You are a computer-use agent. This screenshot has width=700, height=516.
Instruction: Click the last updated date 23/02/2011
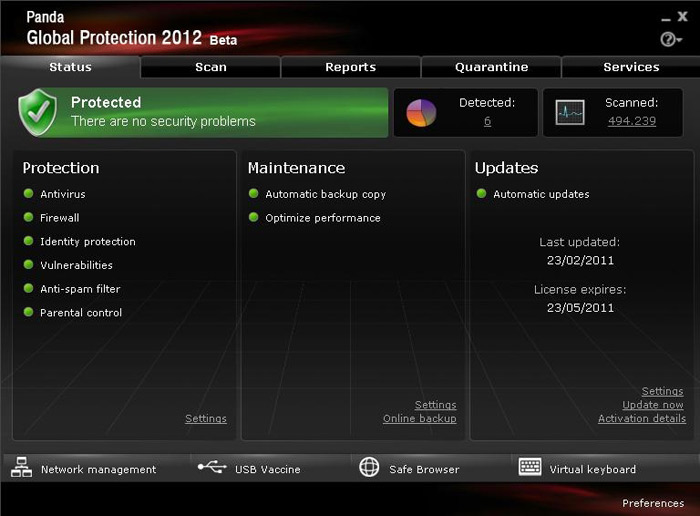pyautogui.click(x=580, y=260)
